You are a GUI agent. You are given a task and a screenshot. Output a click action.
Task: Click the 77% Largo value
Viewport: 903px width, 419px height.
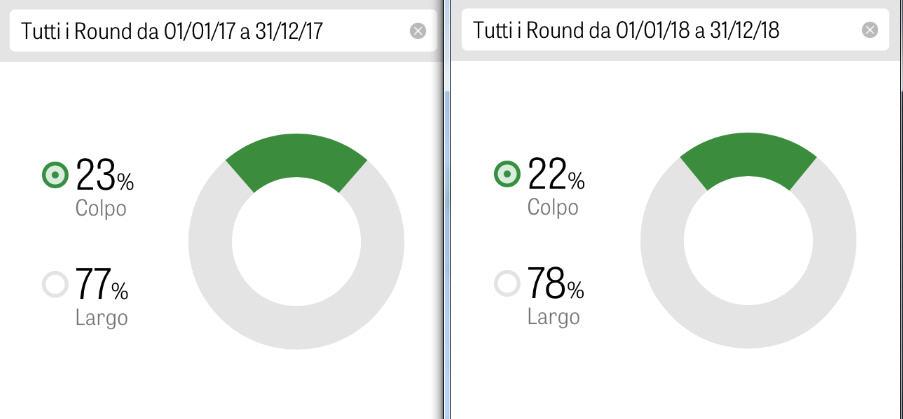(x=102, y=286)
